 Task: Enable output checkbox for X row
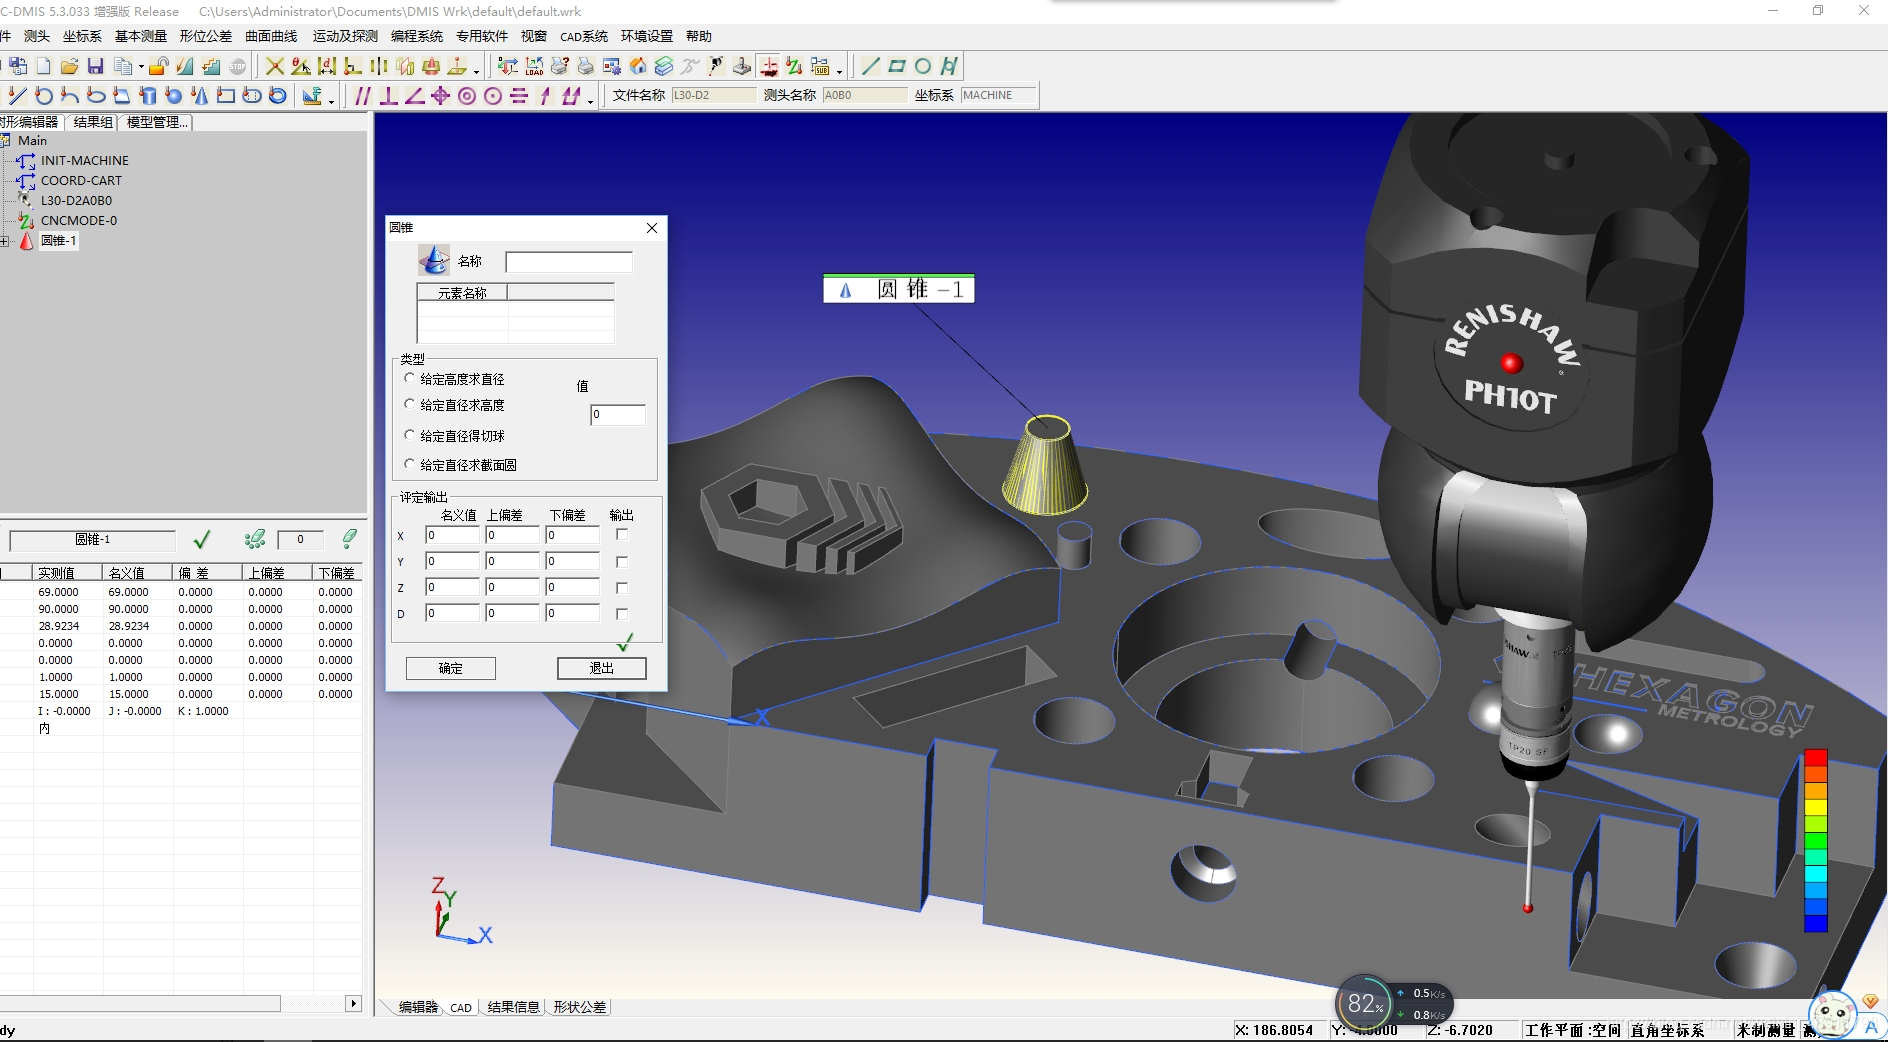(x=622, y=535)
